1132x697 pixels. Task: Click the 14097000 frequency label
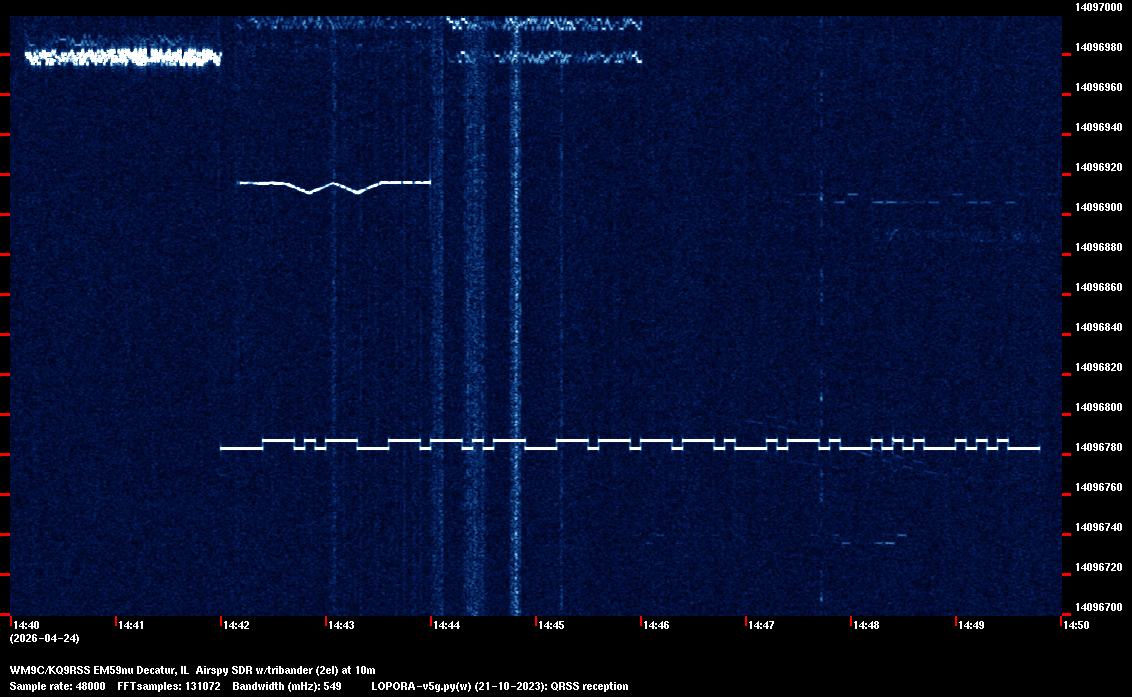[x=1098, y=7]
